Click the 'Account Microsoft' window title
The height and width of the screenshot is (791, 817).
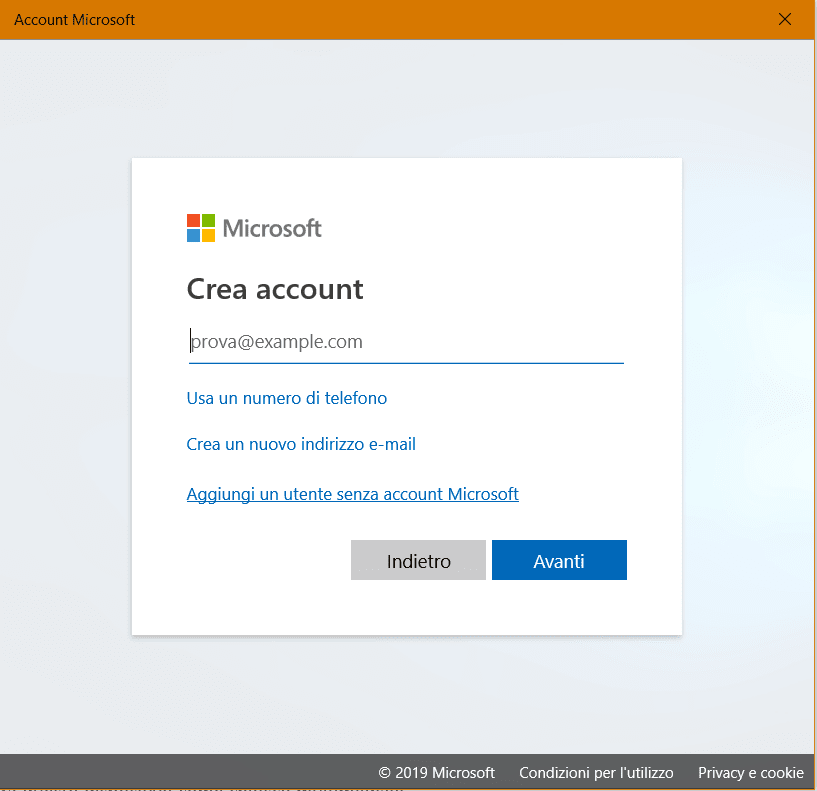pos(75,20)
